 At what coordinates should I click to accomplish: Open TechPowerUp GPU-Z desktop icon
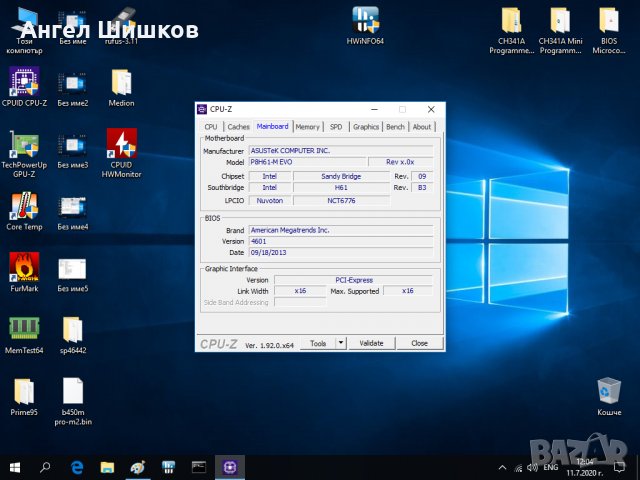23,145
